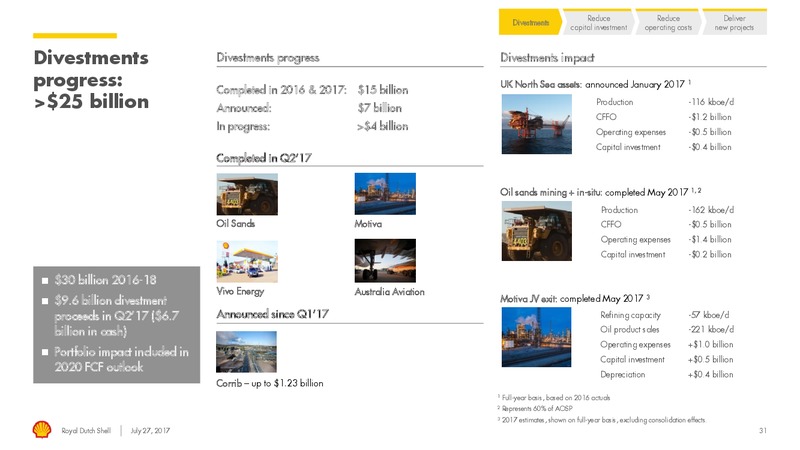Click 'Corrib – up to $1.23 billion' caption
The image size is (800, 450).
pos(269,383)
